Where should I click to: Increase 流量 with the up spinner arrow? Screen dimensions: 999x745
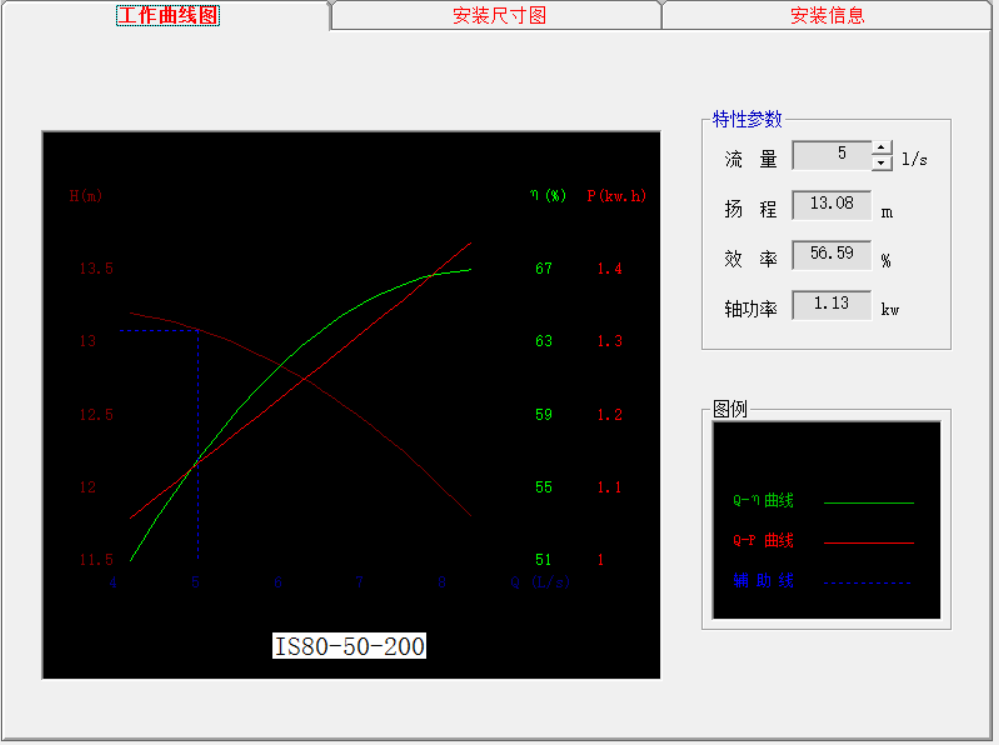(881, 148)
